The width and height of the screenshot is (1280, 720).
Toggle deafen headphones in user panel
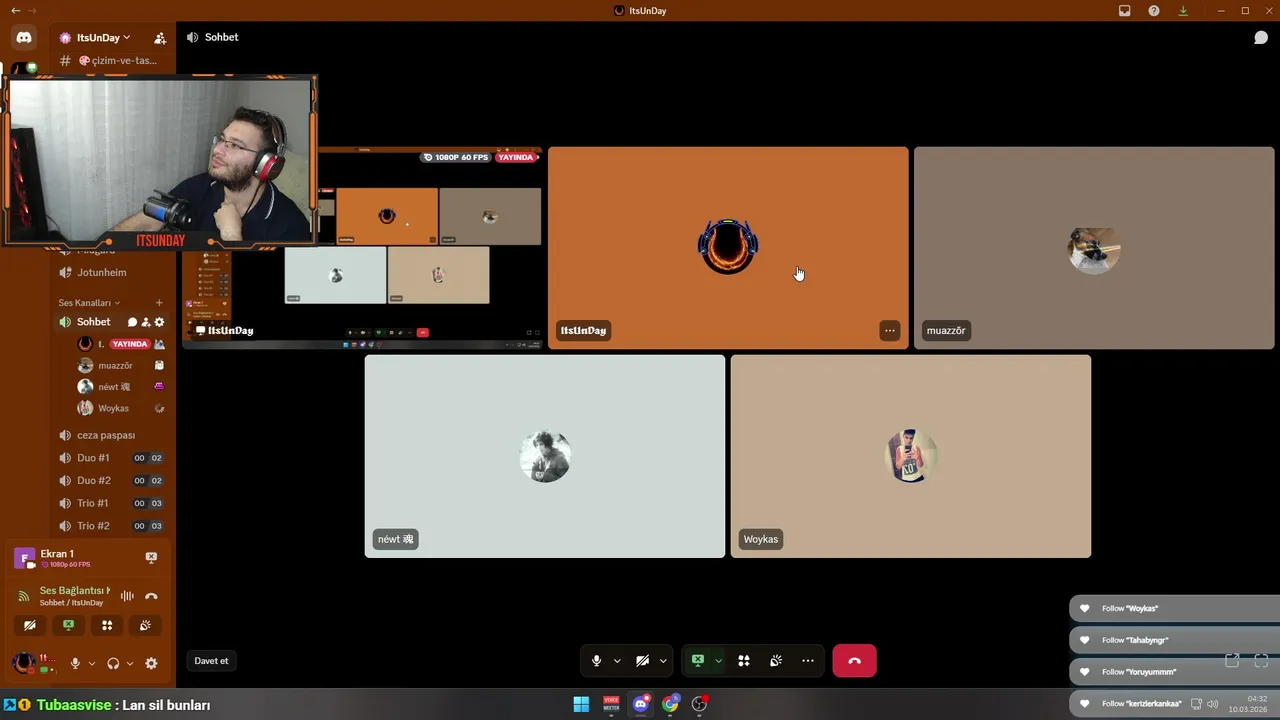[113, 663]
